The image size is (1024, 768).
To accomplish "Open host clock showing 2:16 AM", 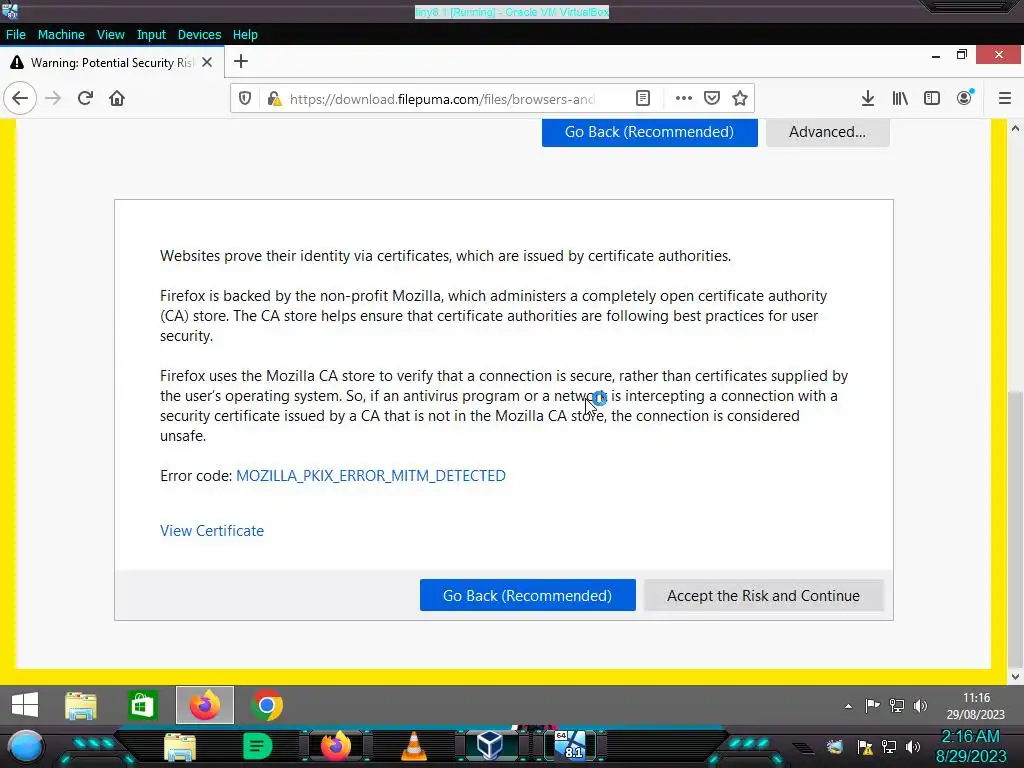I will 971,746.
